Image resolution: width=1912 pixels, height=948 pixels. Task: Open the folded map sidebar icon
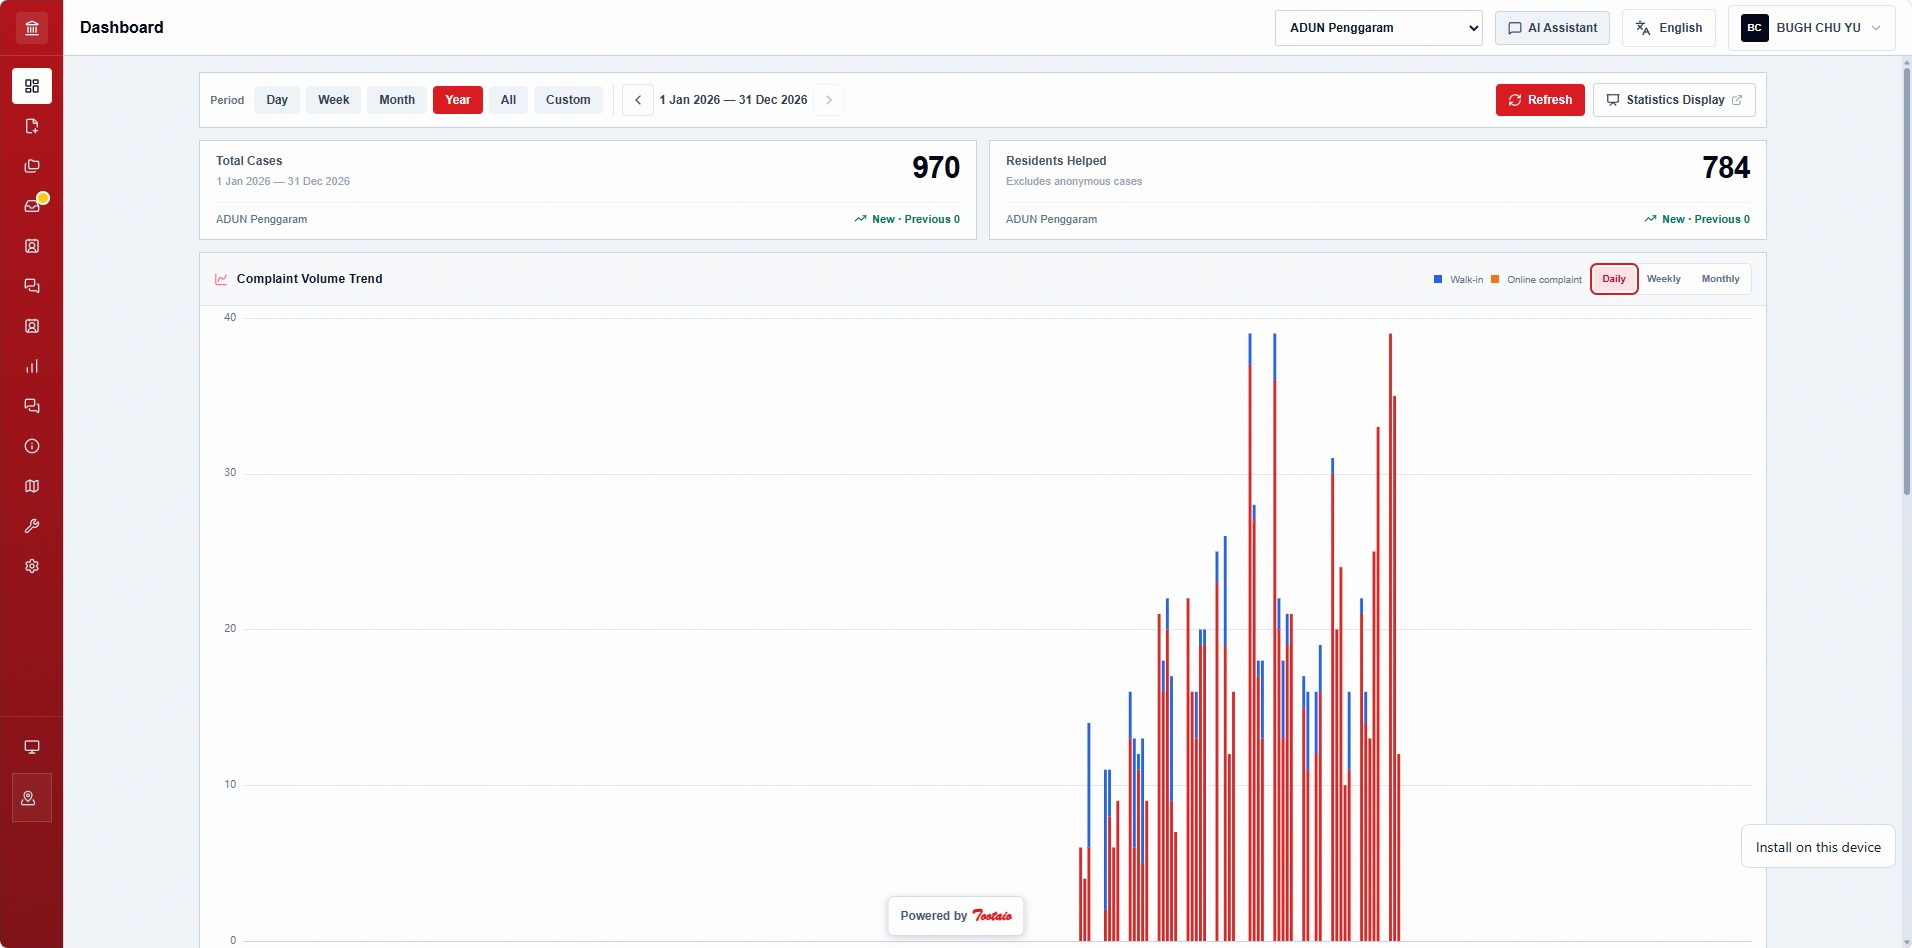coord(32,486)
